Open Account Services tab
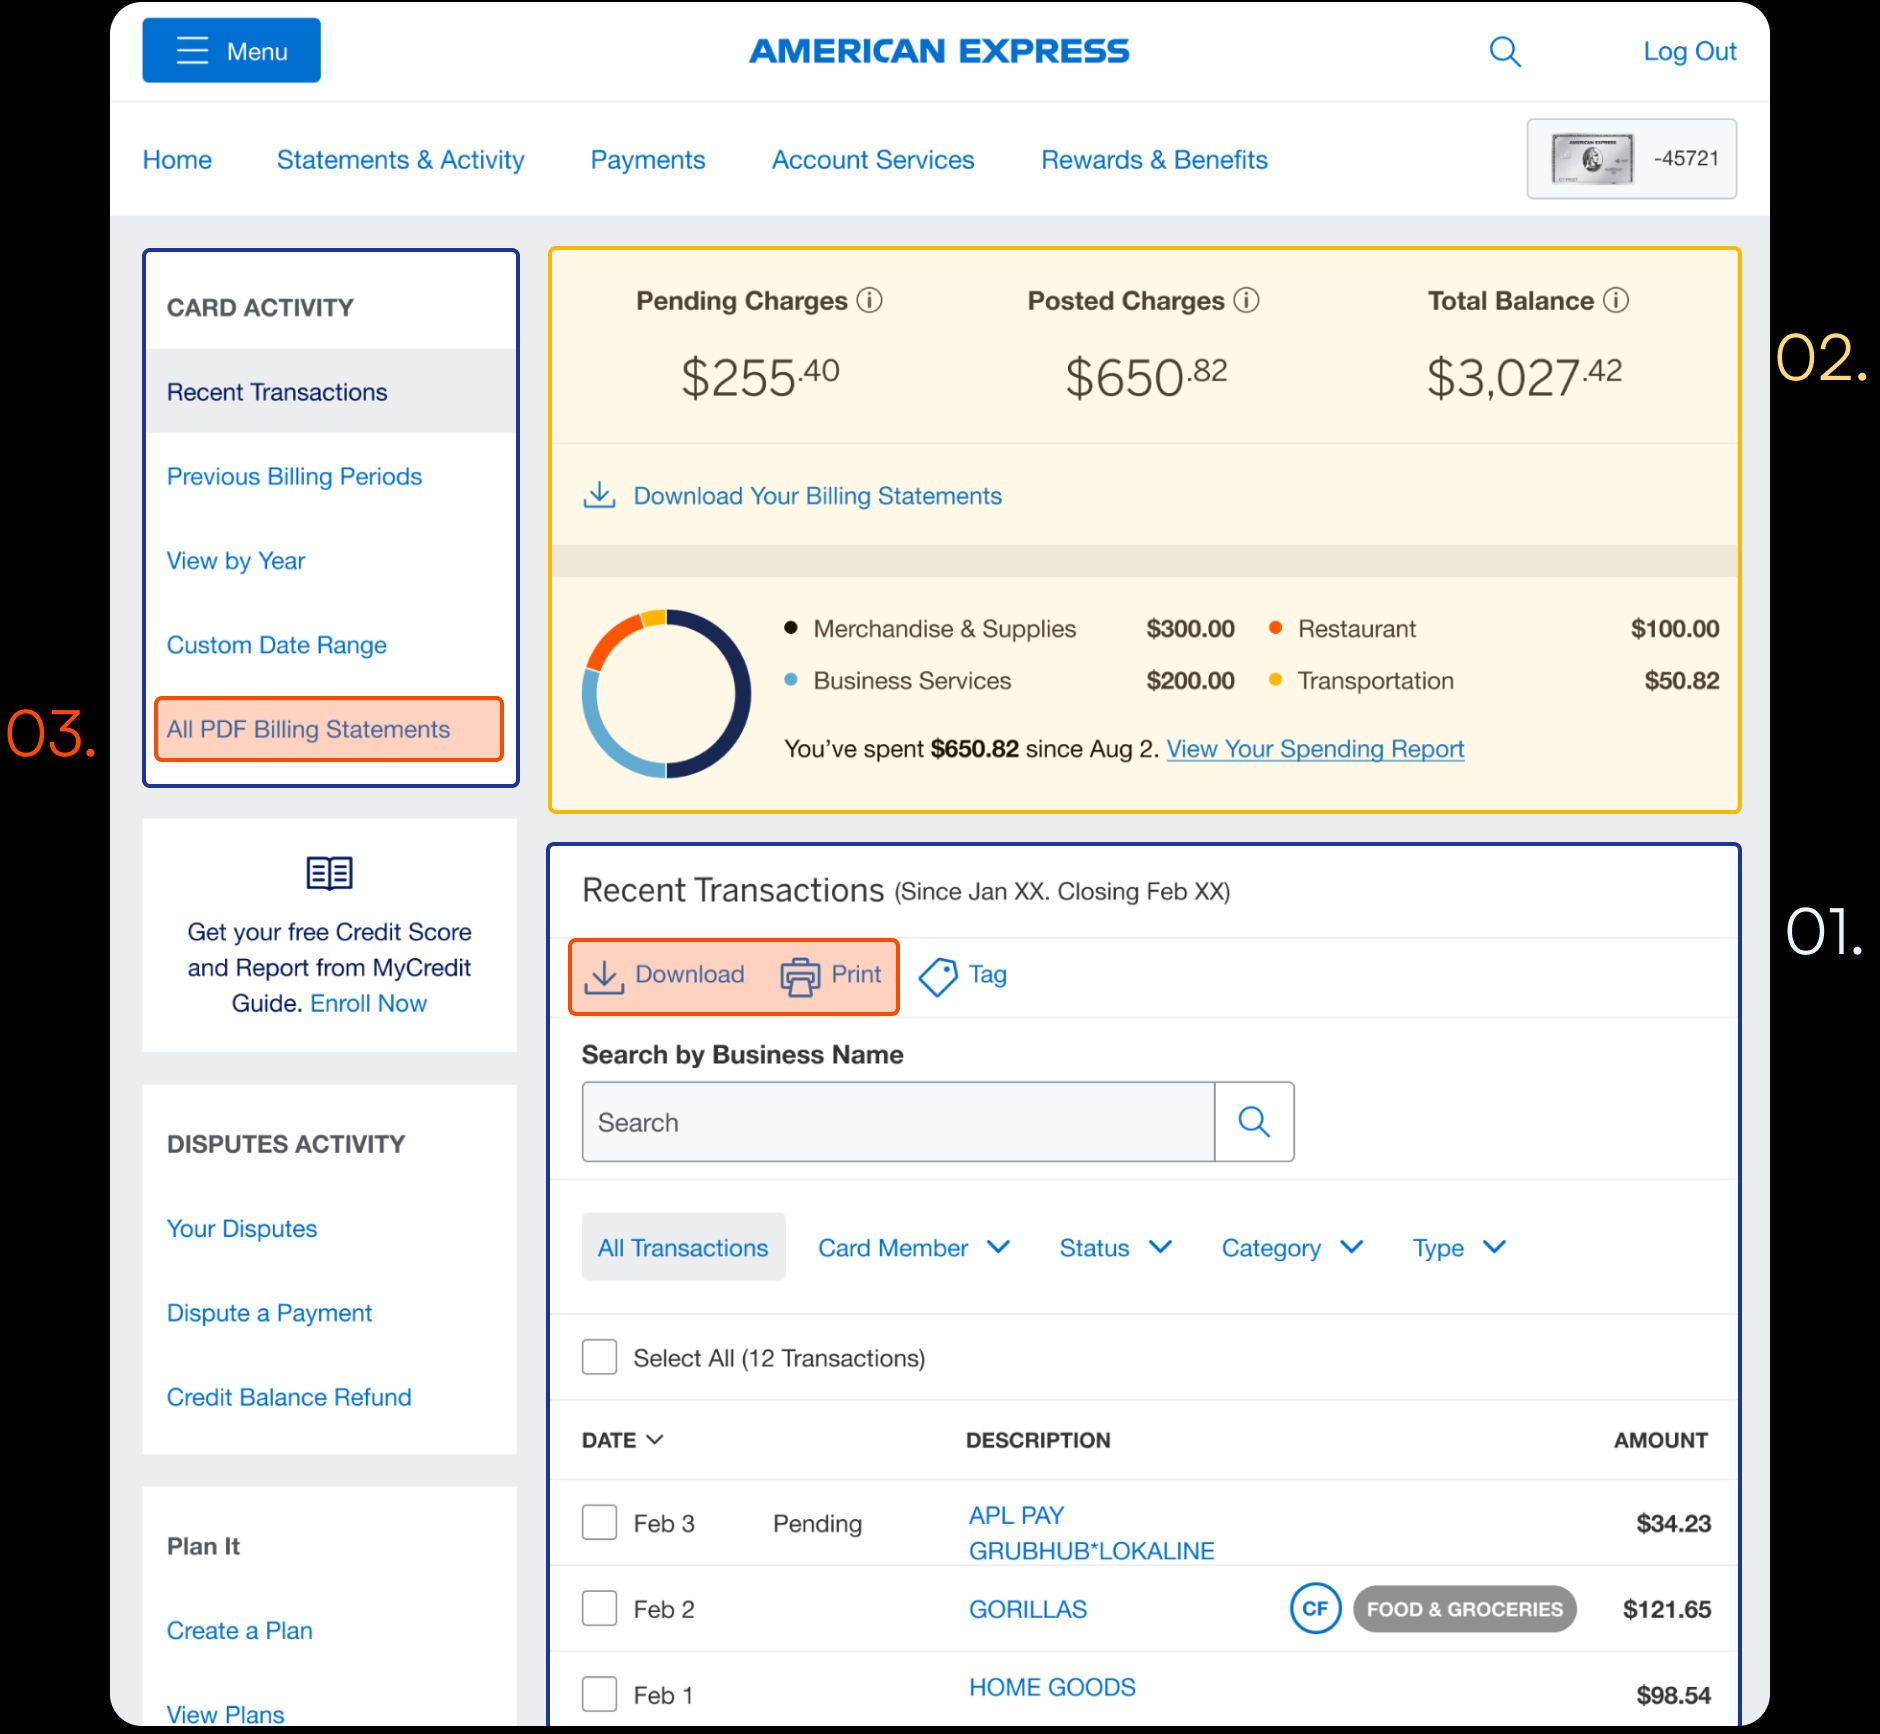The width and height of the screenshot is (1880, 1734). coord(873,160)
